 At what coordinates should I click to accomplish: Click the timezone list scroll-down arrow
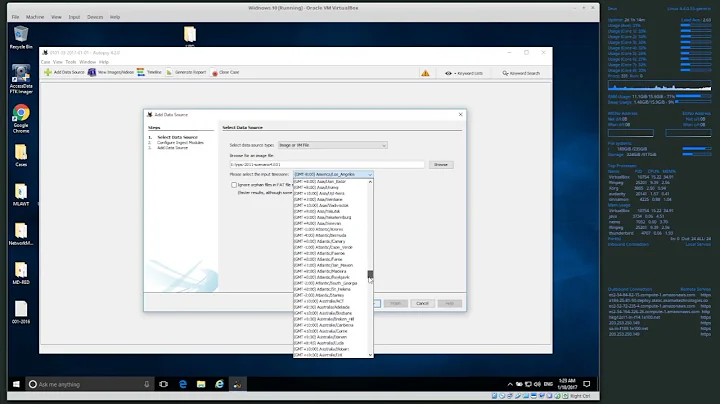pyautogui.click(x=370, y=355)
